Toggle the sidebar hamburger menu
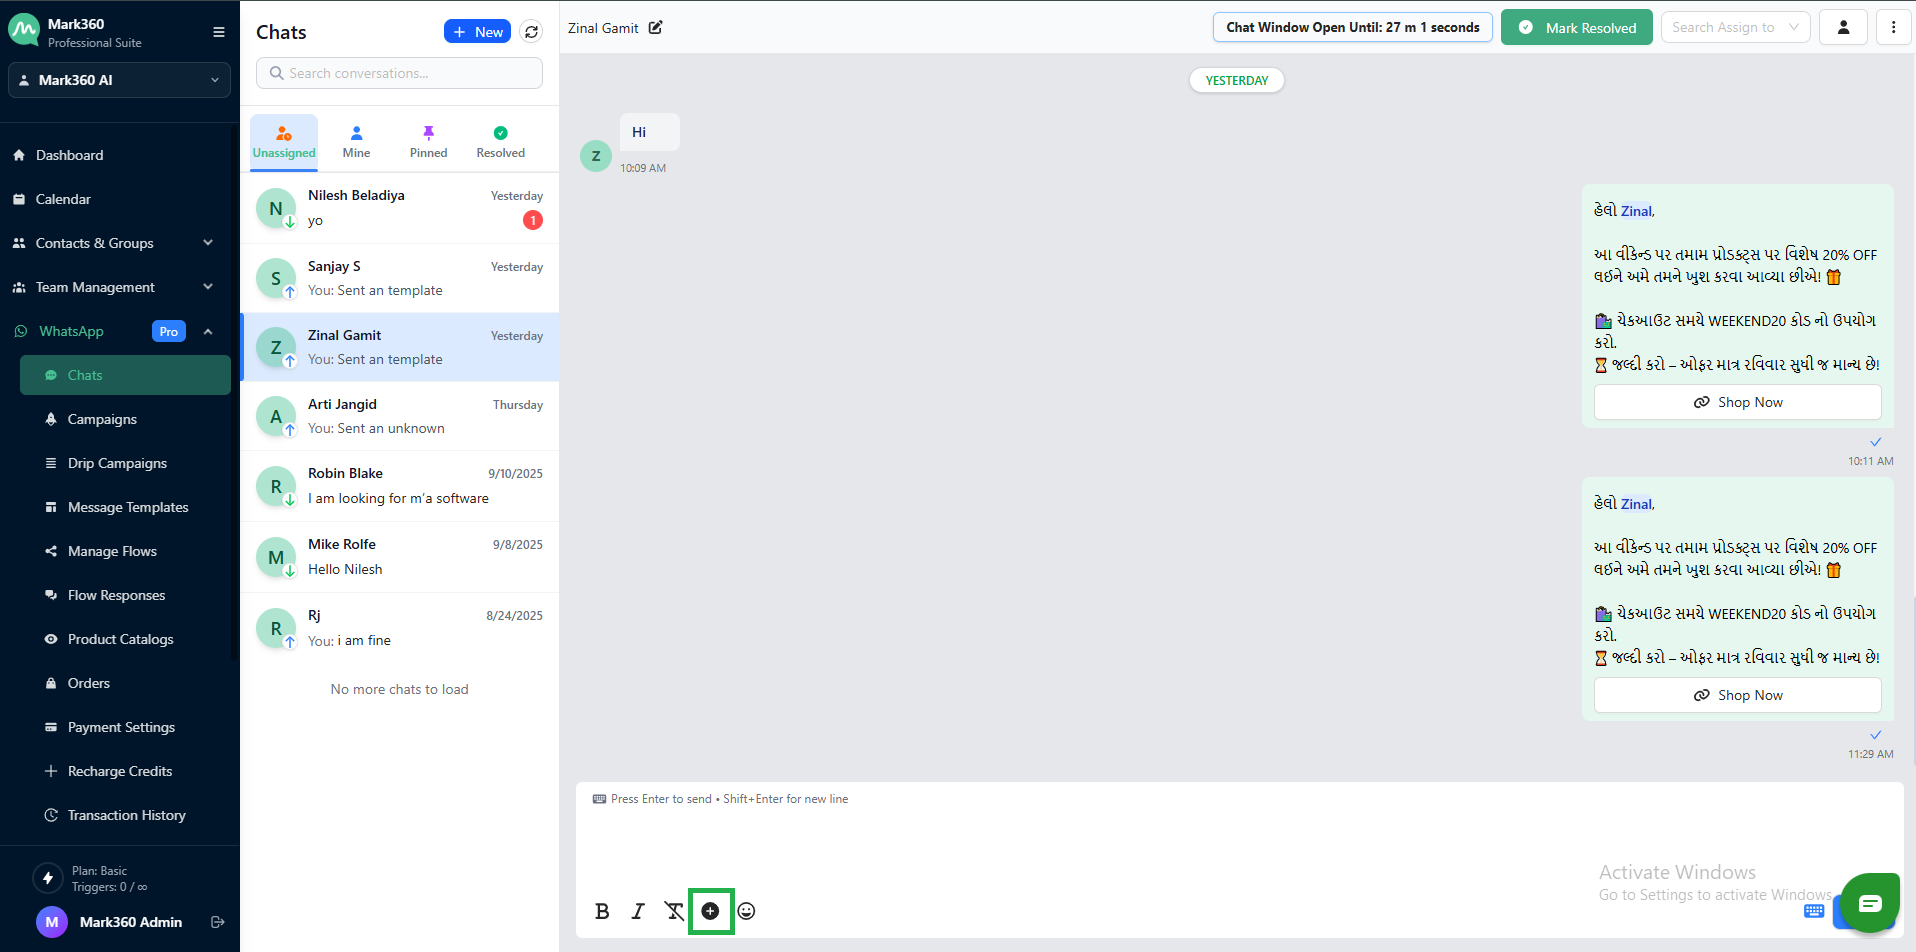Screen dimensions: 1916x952 point(218,32)
